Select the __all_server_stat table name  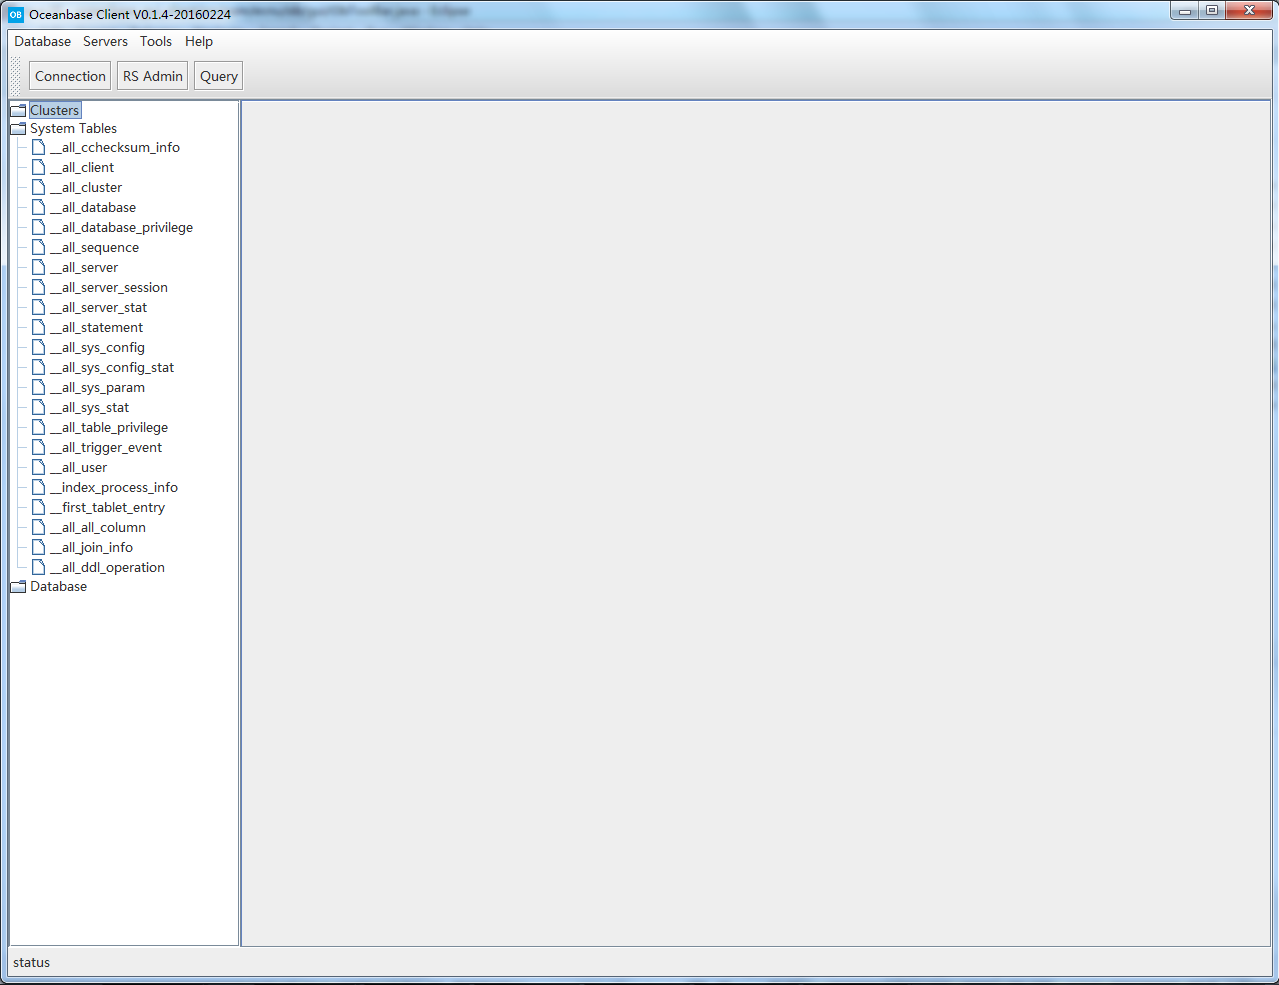99,307
